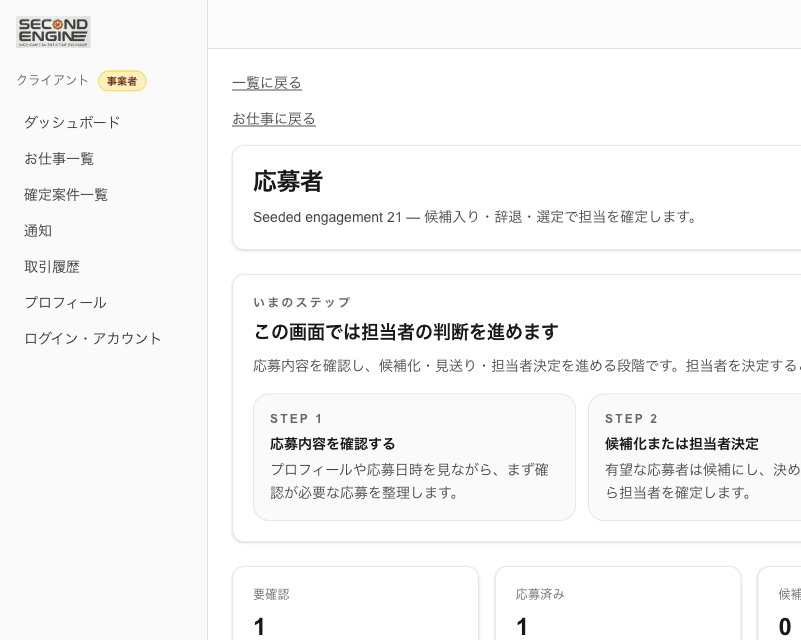The image size is (801, 640).
Task: Click the 事業者 badge
Action: (122, 81)
